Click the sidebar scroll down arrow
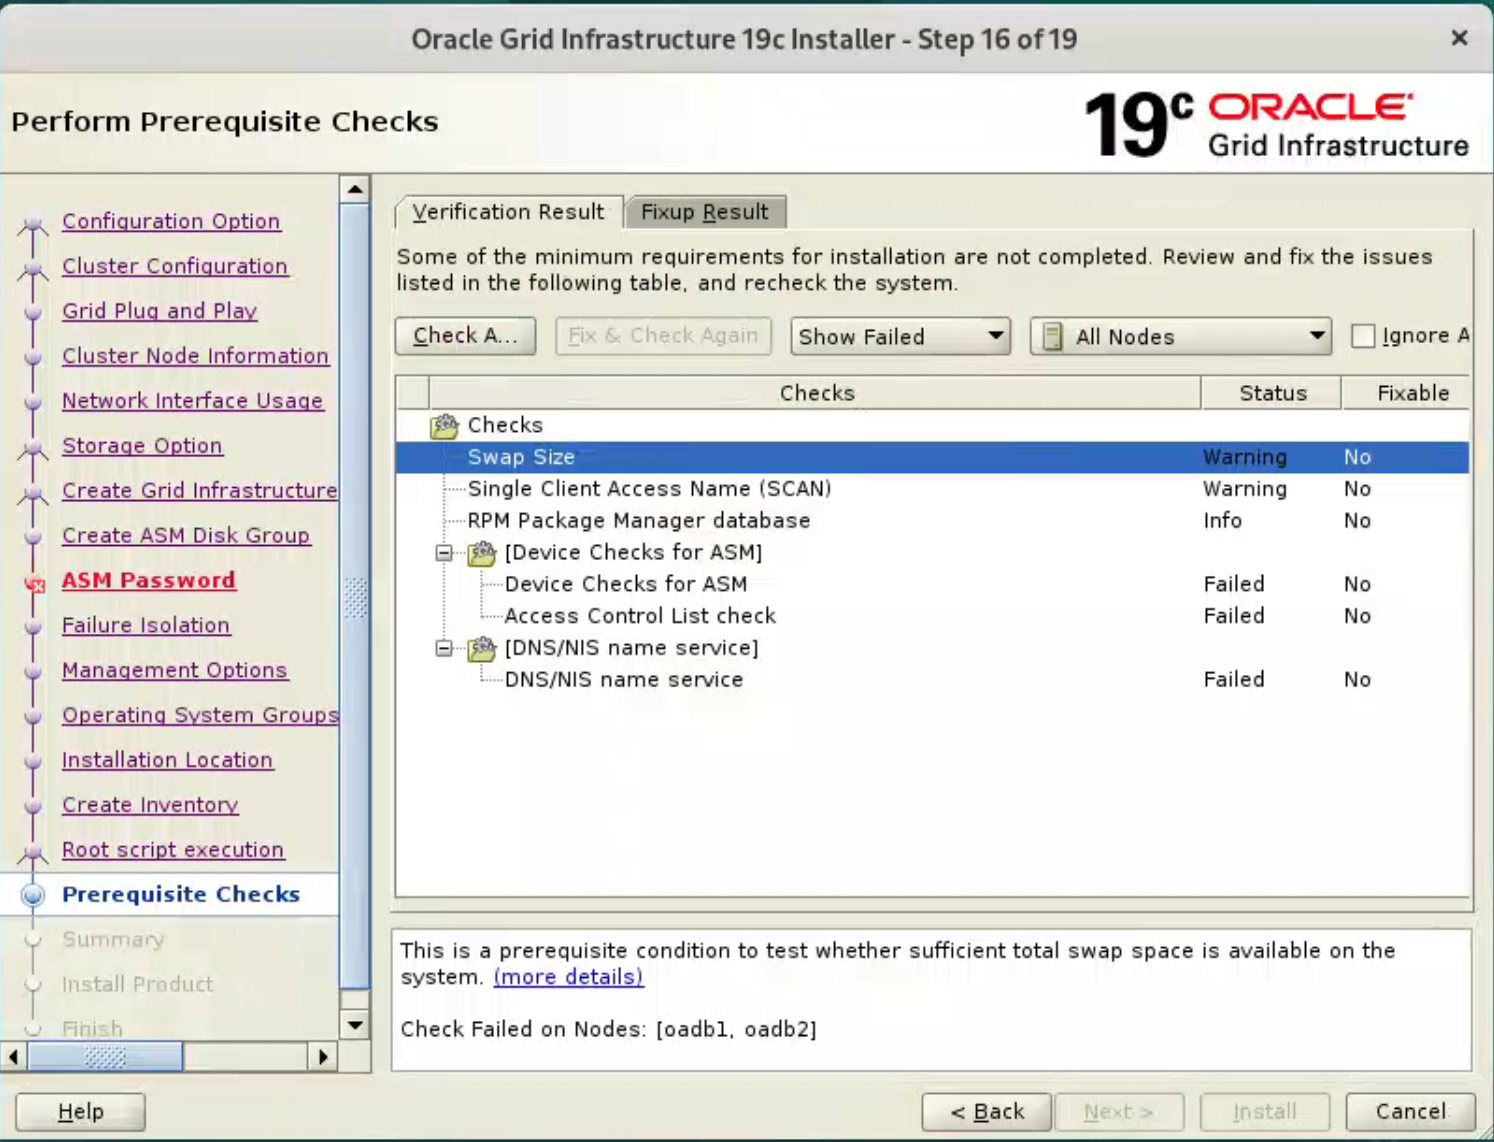 355,1025
